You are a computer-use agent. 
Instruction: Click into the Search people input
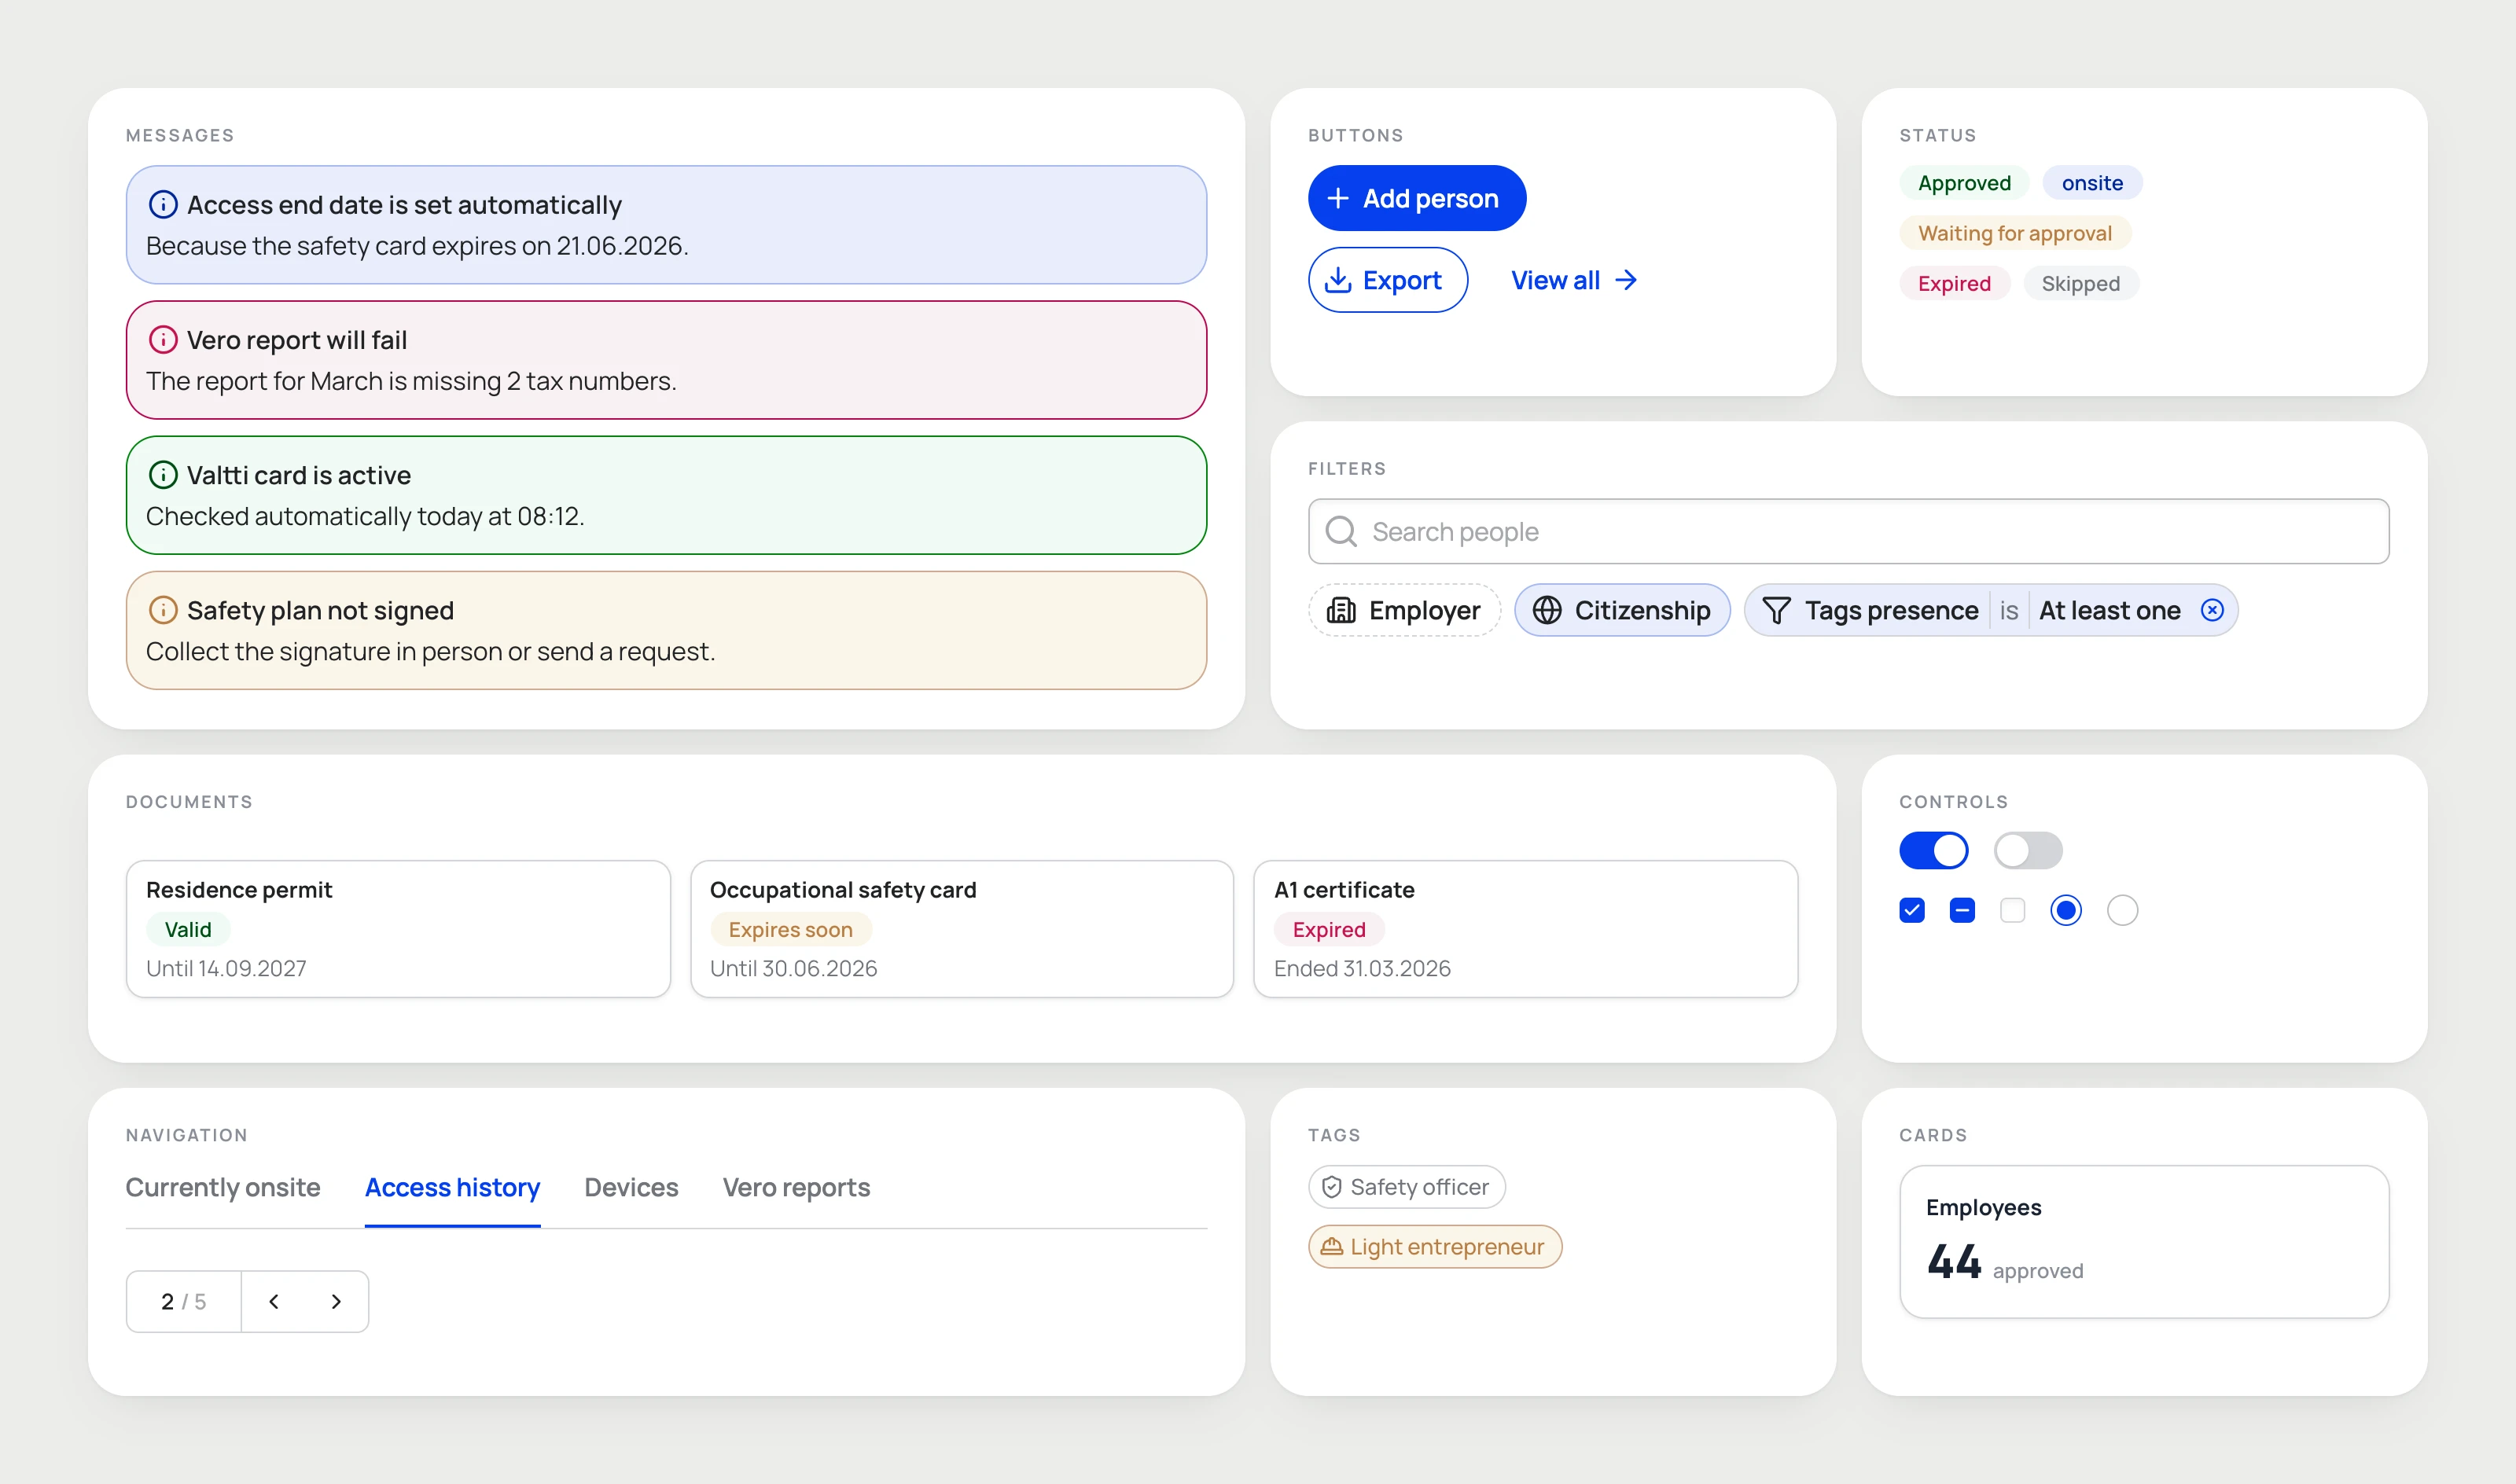tap(1848, 531)
